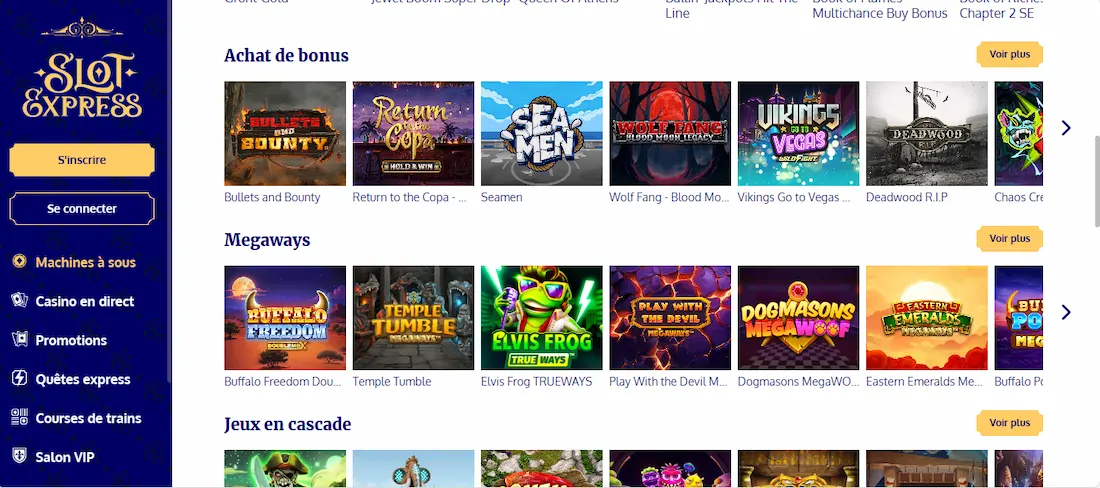Click the Se connecter button
Screen dimensions: 1100x488
(82, 209)
